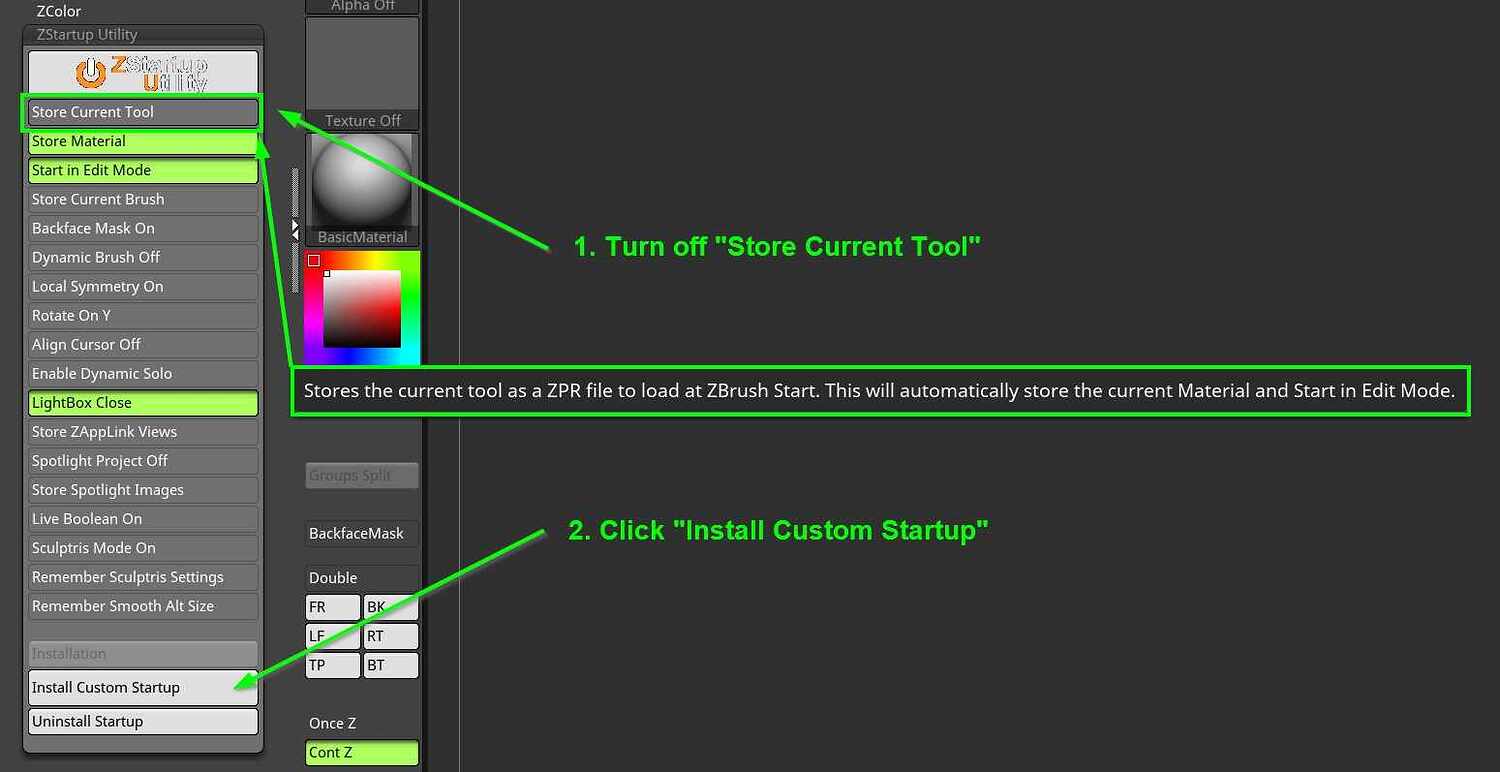Click the BackfaceMask button
Image resolution: width=1500 pixels, height=772 pixels.
361,534
